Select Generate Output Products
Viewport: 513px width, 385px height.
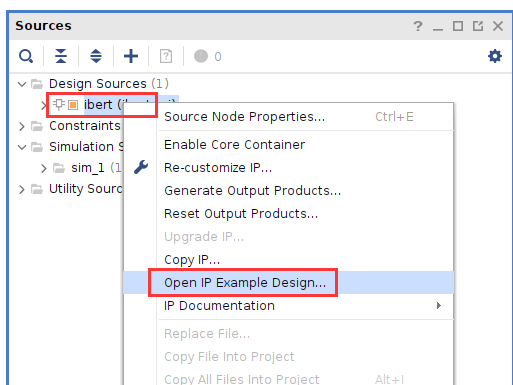[289, 190]
